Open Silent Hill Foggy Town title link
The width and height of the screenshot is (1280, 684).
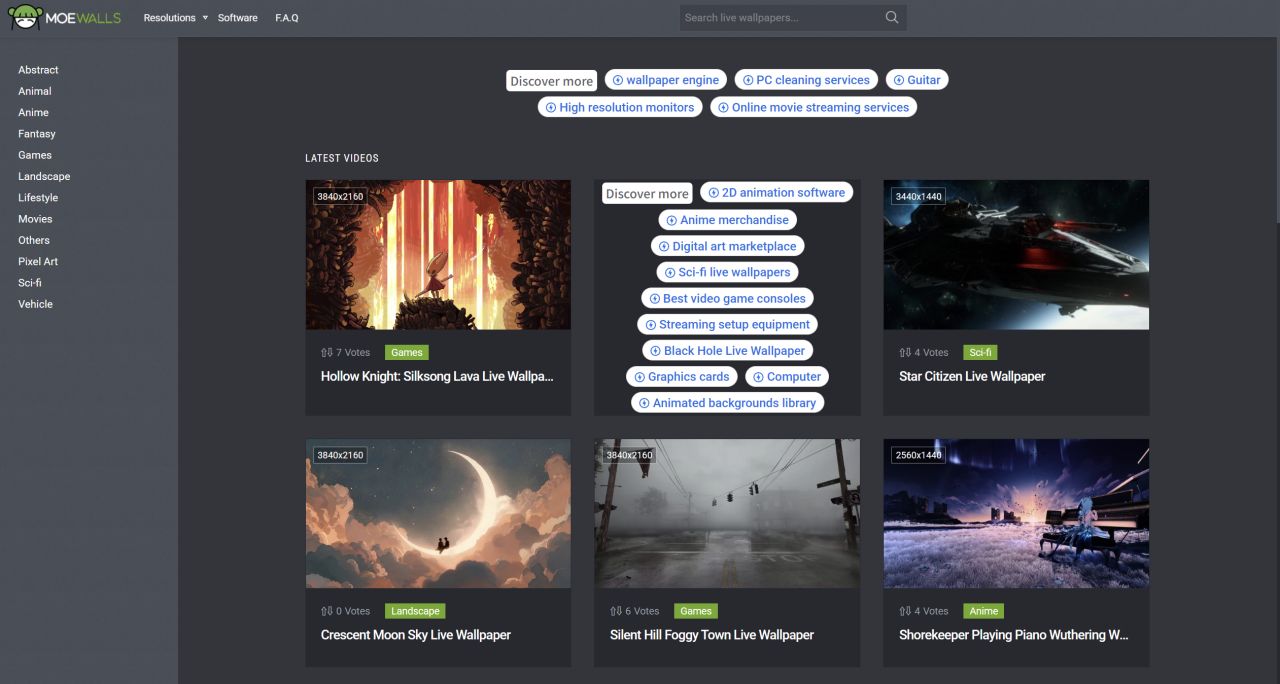(712, 635)
